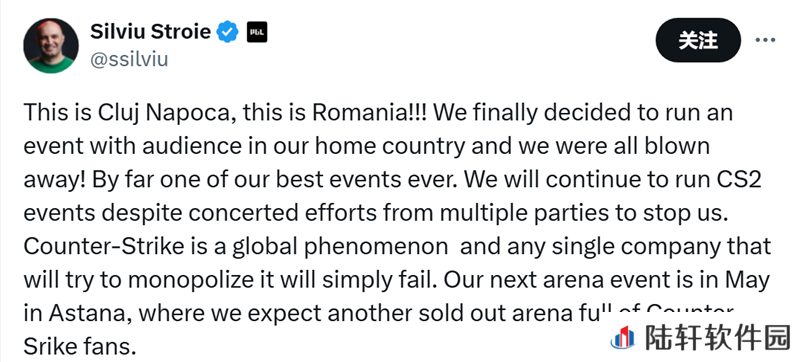Open Silviu Stroie's profile avatar

pyautogui.click(x=51, y=46)
